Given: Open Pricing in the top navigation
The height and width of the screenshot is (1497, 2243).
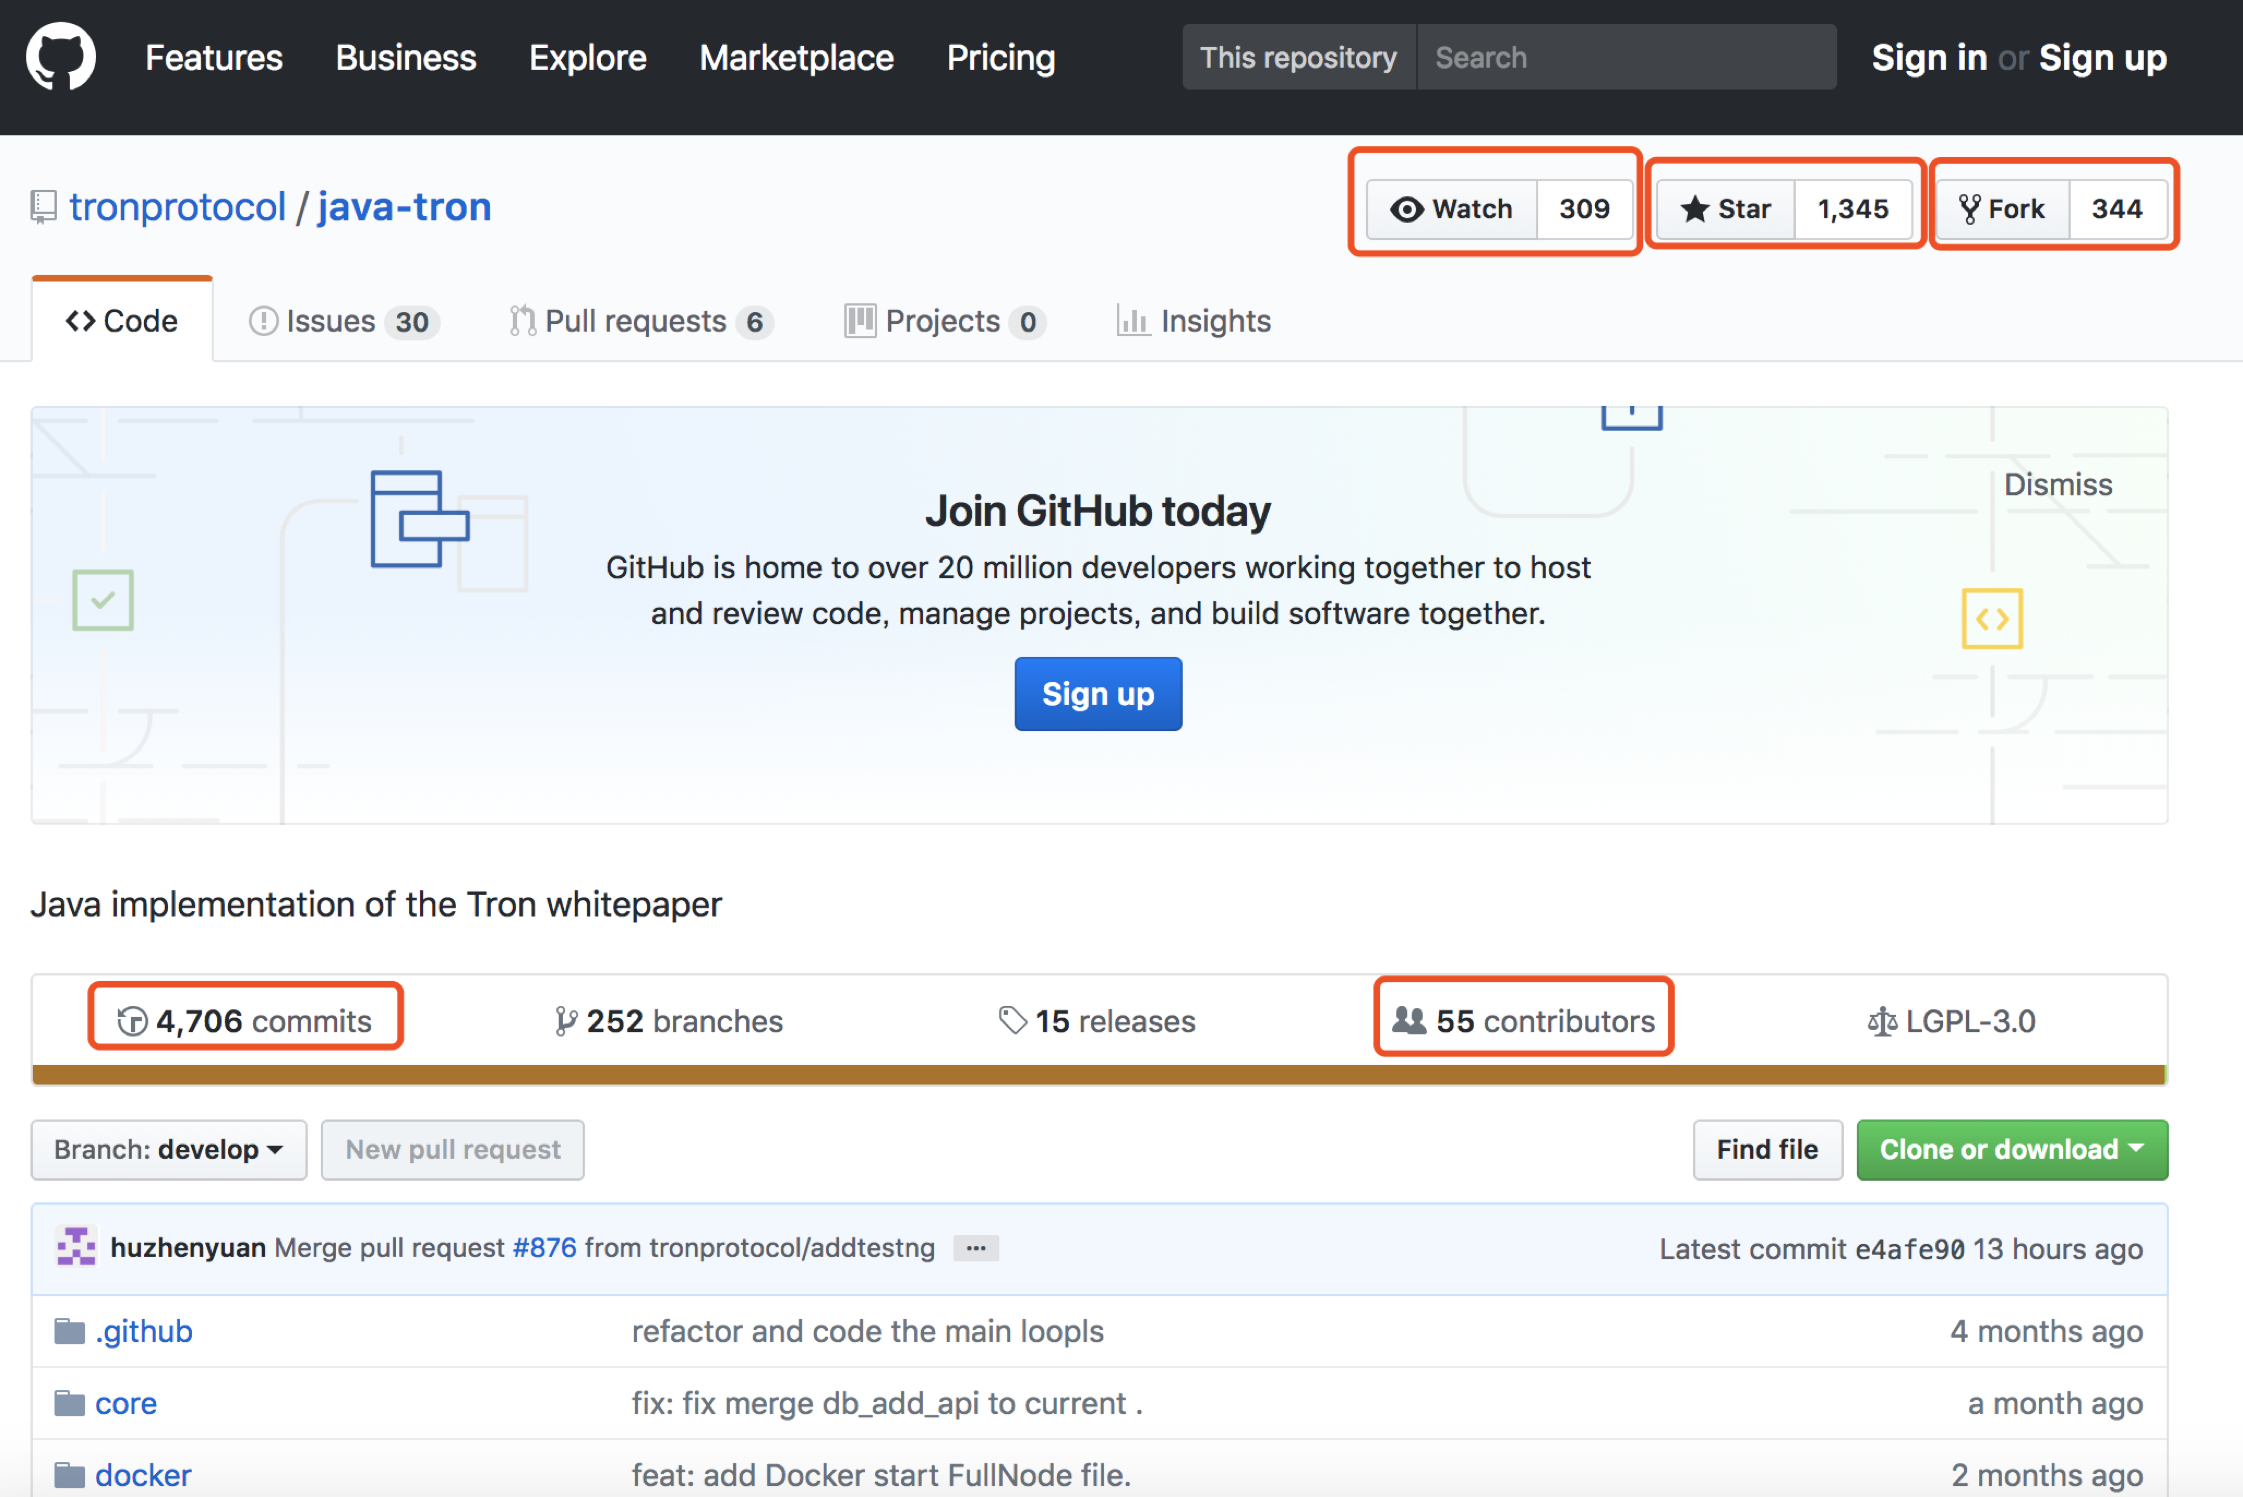Looking at the screenshot, I should pos(1001,58).
